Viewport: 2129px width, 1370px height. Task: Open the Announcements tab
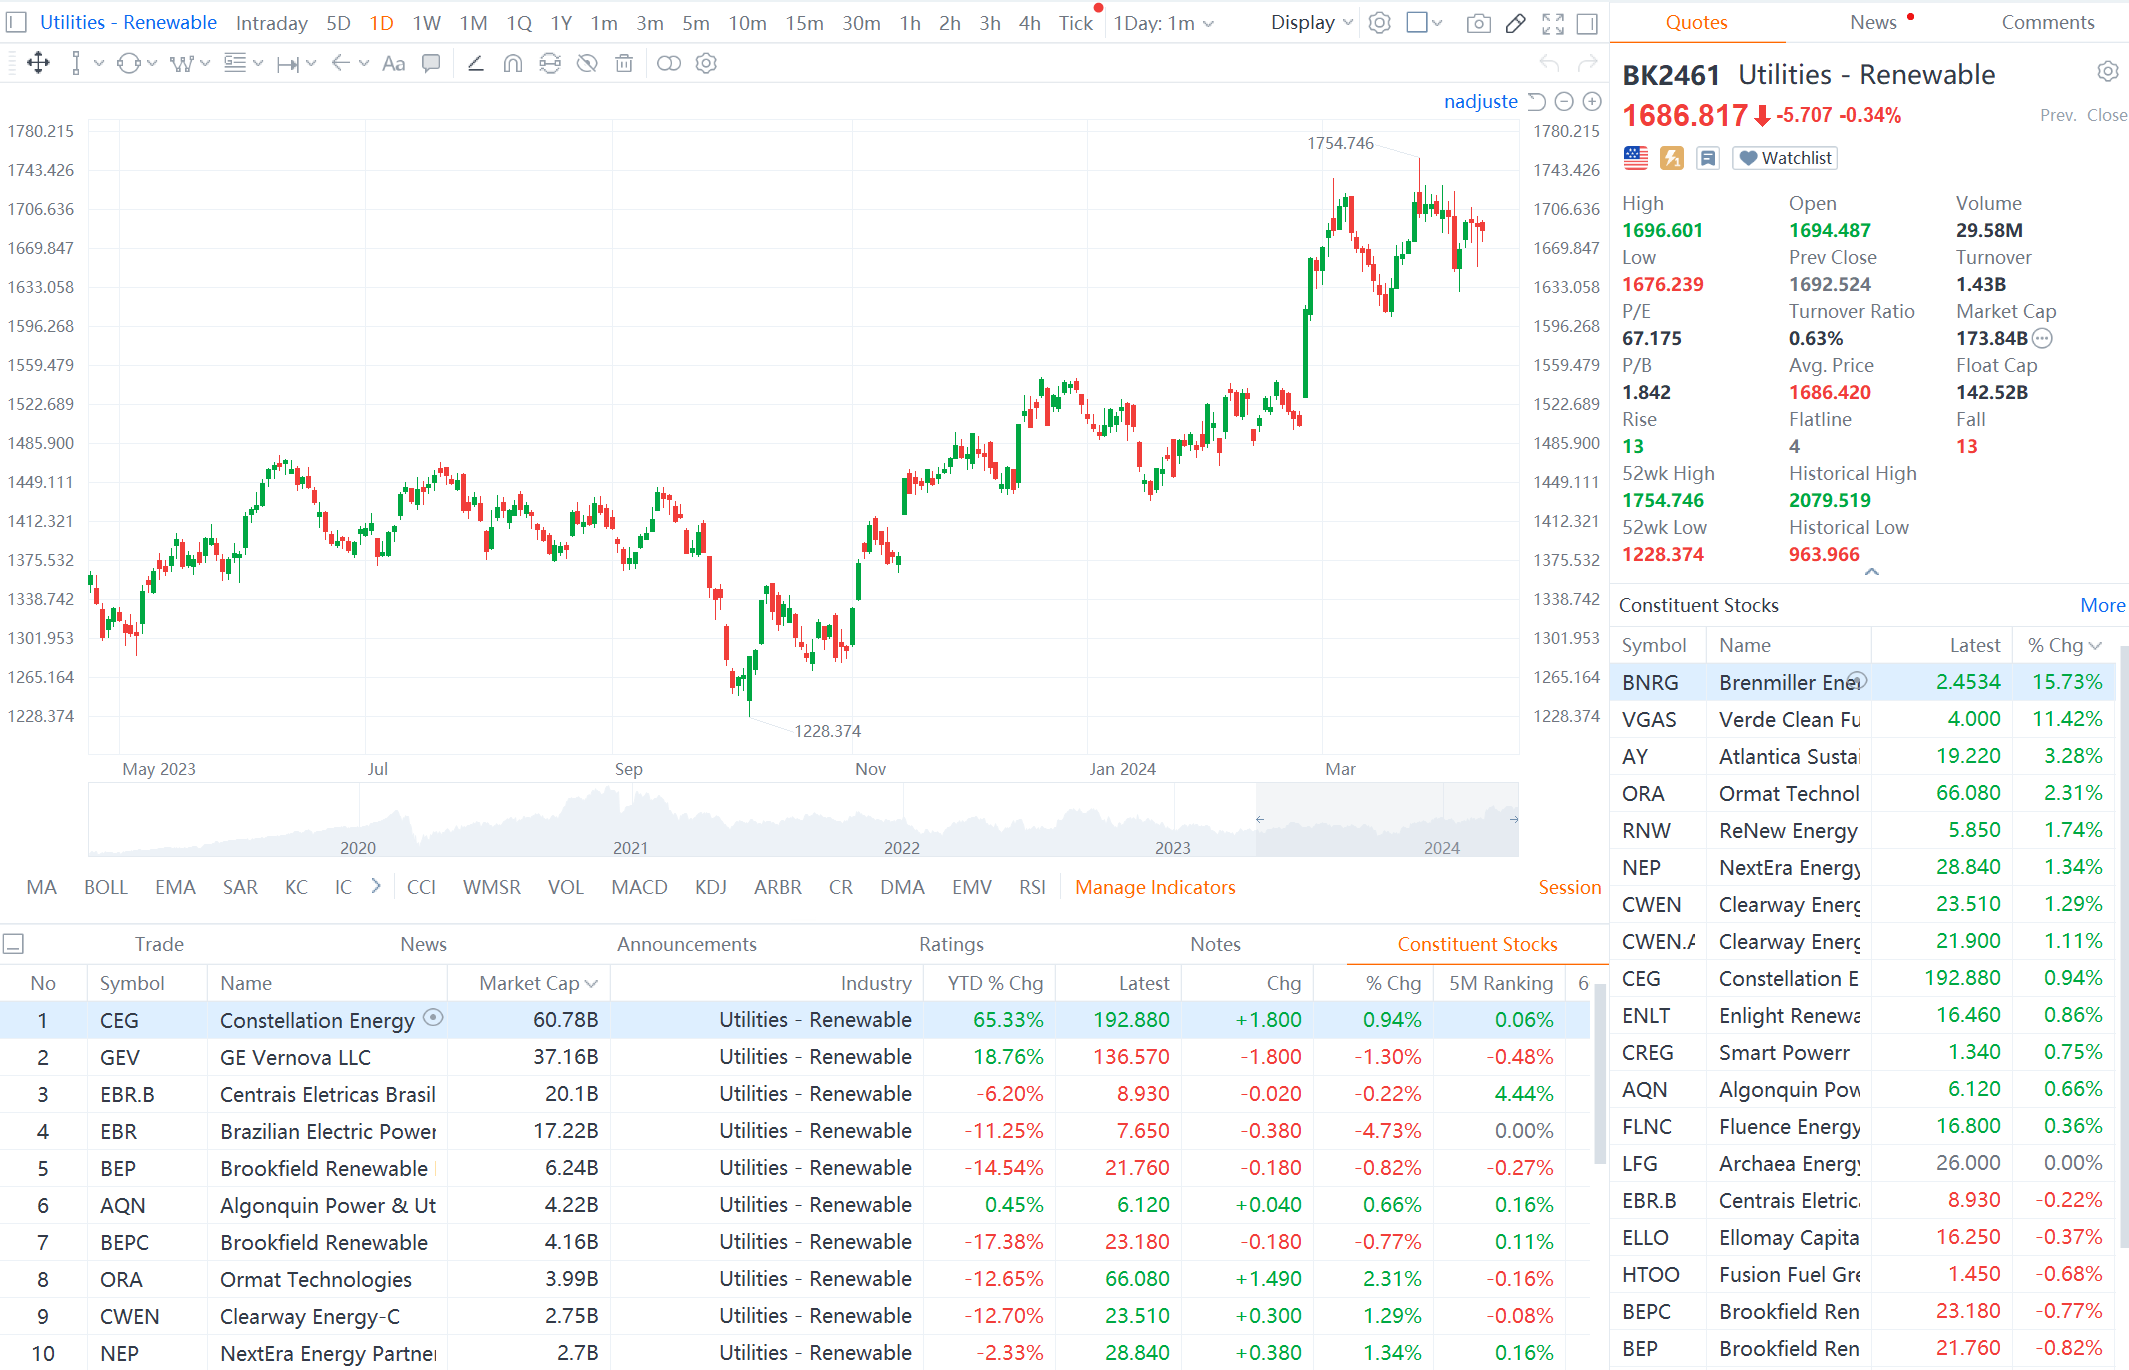click(x=687, y=944)
